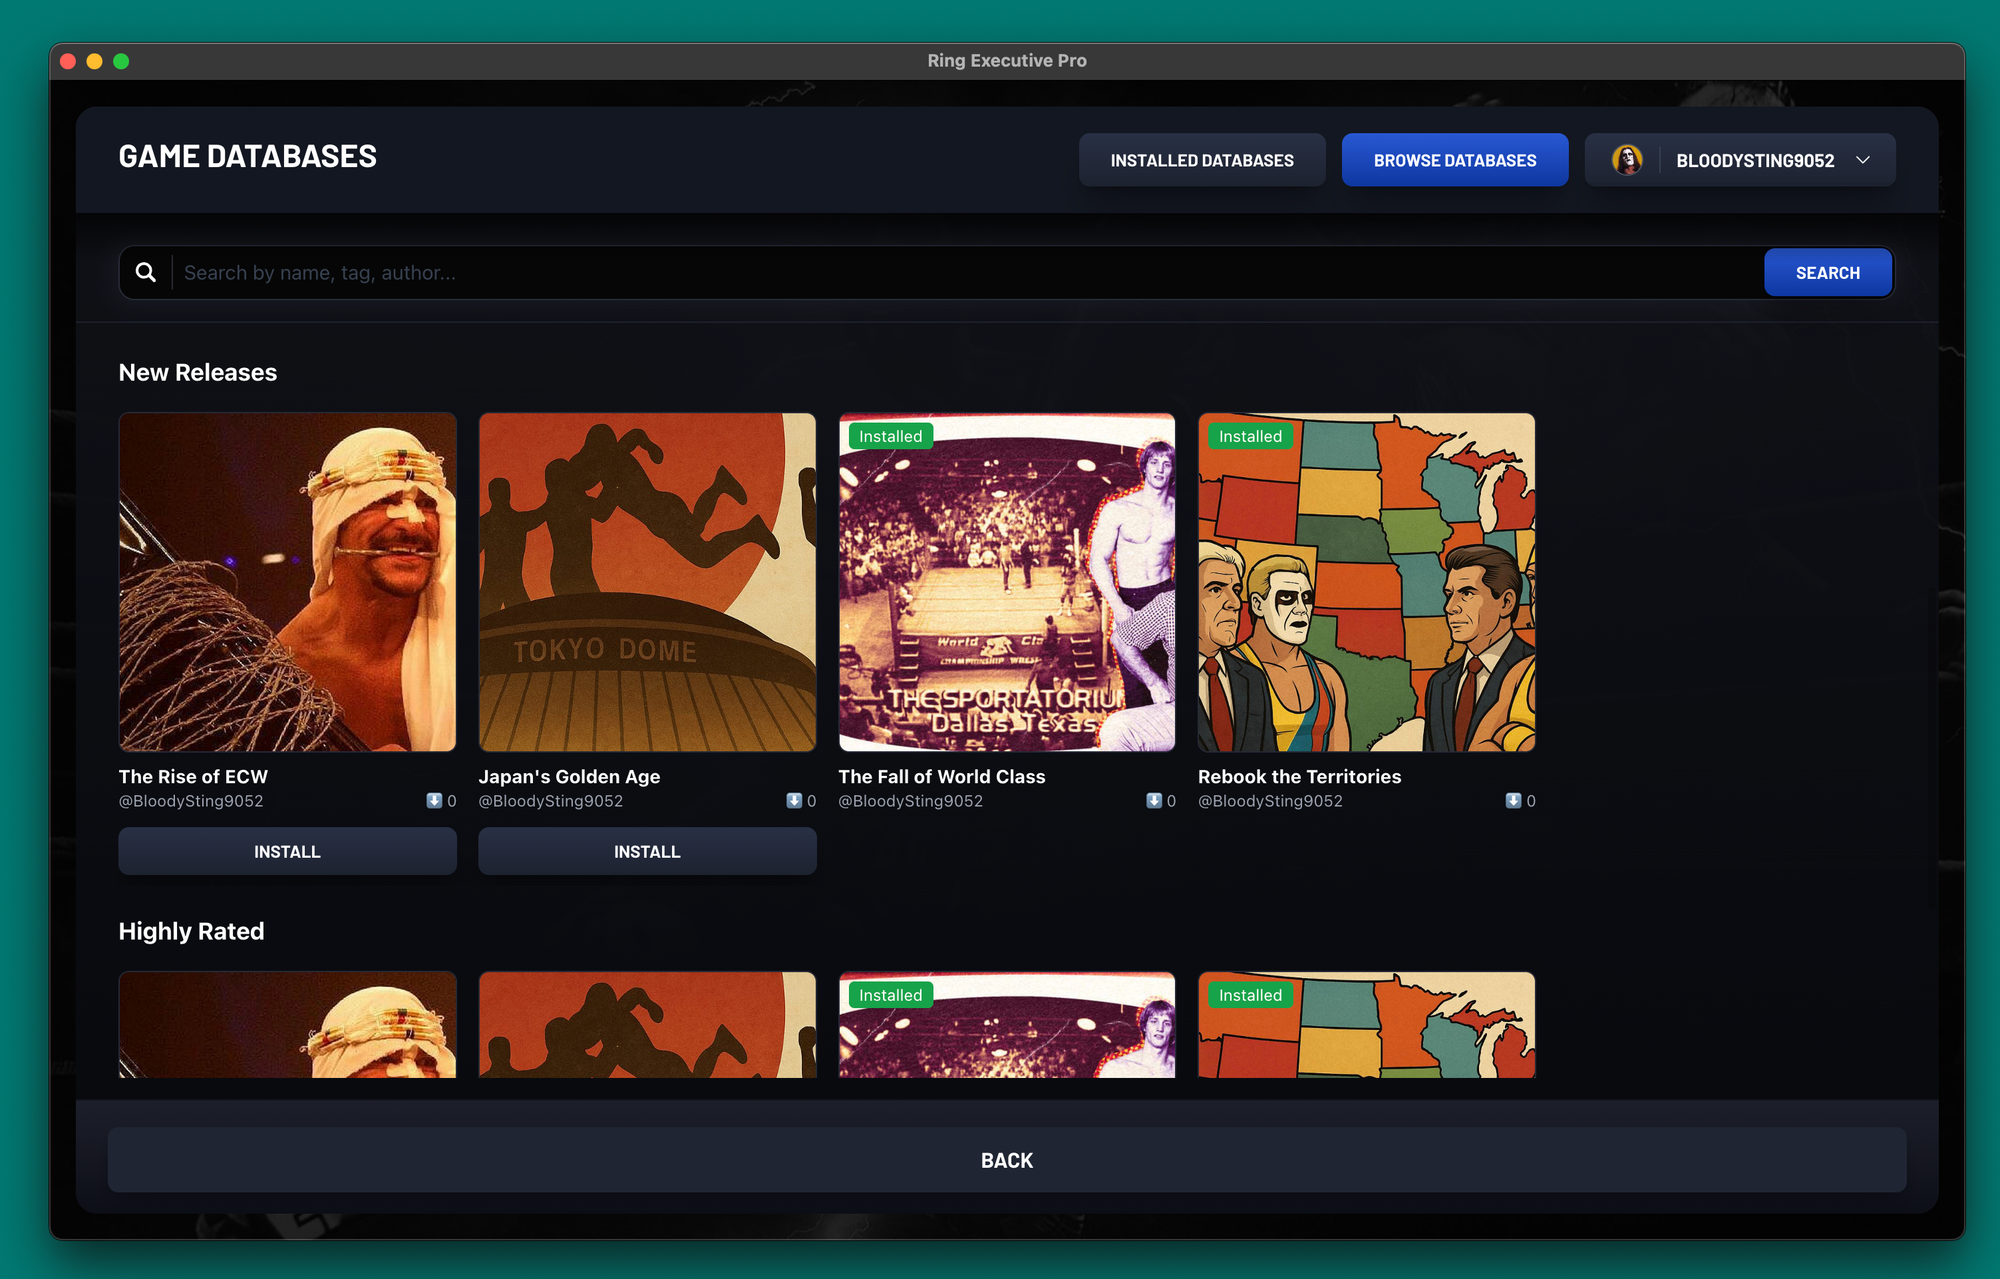
Task: Open the ECW thumbnail in Highly Rated section
Action: pos(288,1025)
